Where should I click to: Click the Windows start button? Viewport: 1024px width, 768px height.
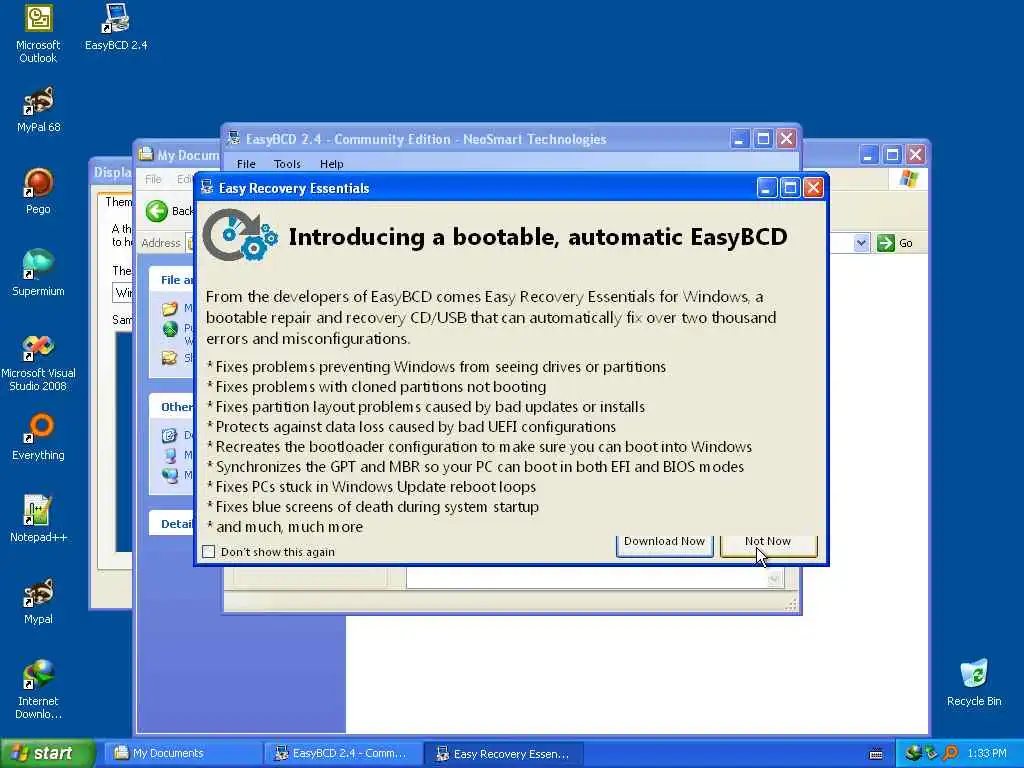[48, 754]
